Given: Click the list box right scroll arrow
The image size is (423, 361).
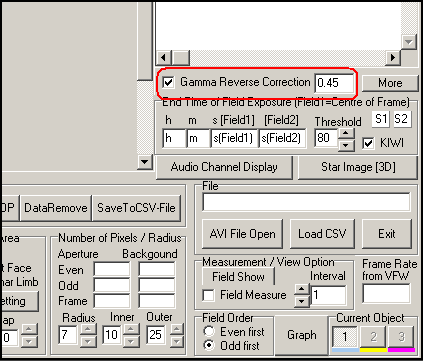Looking at the screenshot, I should (x=393, y=58).
